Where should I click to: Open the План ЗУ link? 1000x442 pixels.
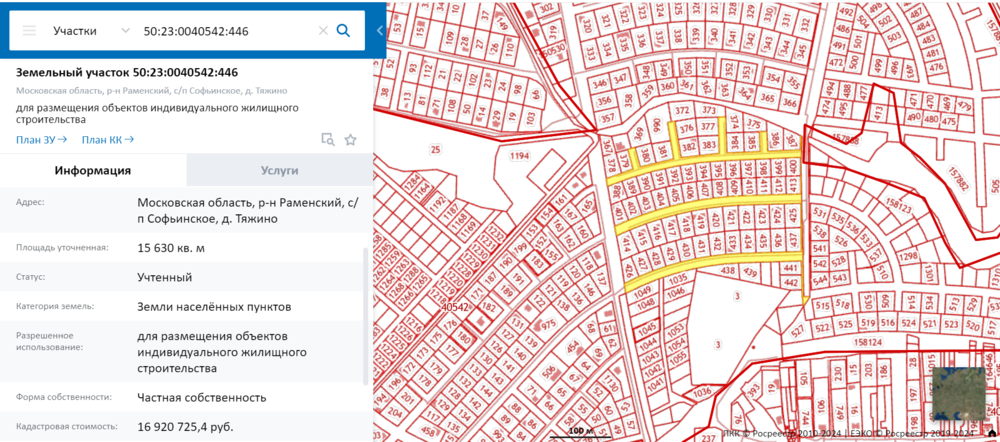point(41,140)
